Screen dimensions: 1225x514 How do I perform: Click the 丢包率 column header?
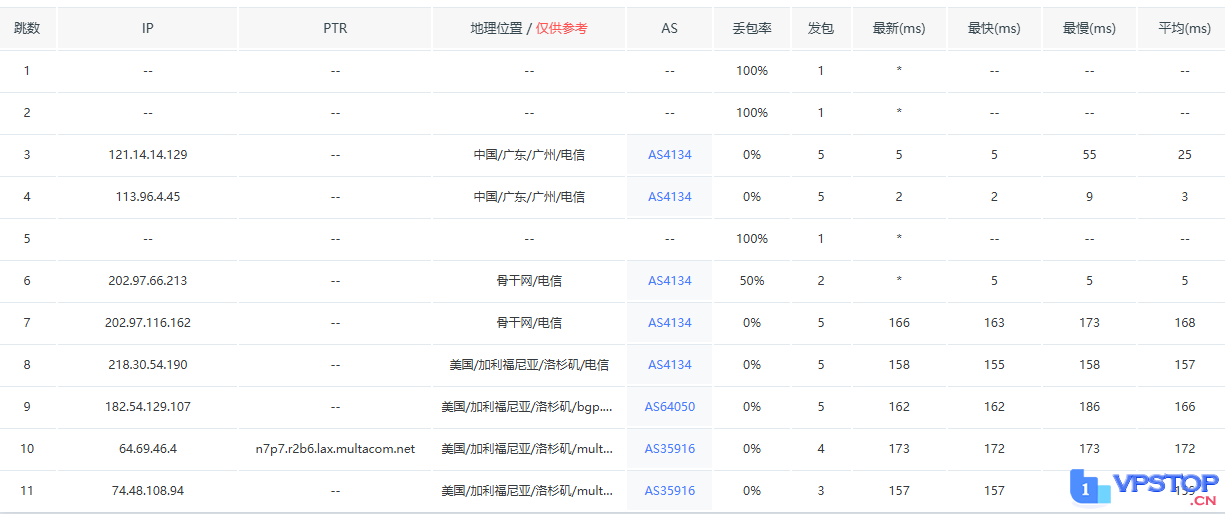tap(751, 29)
